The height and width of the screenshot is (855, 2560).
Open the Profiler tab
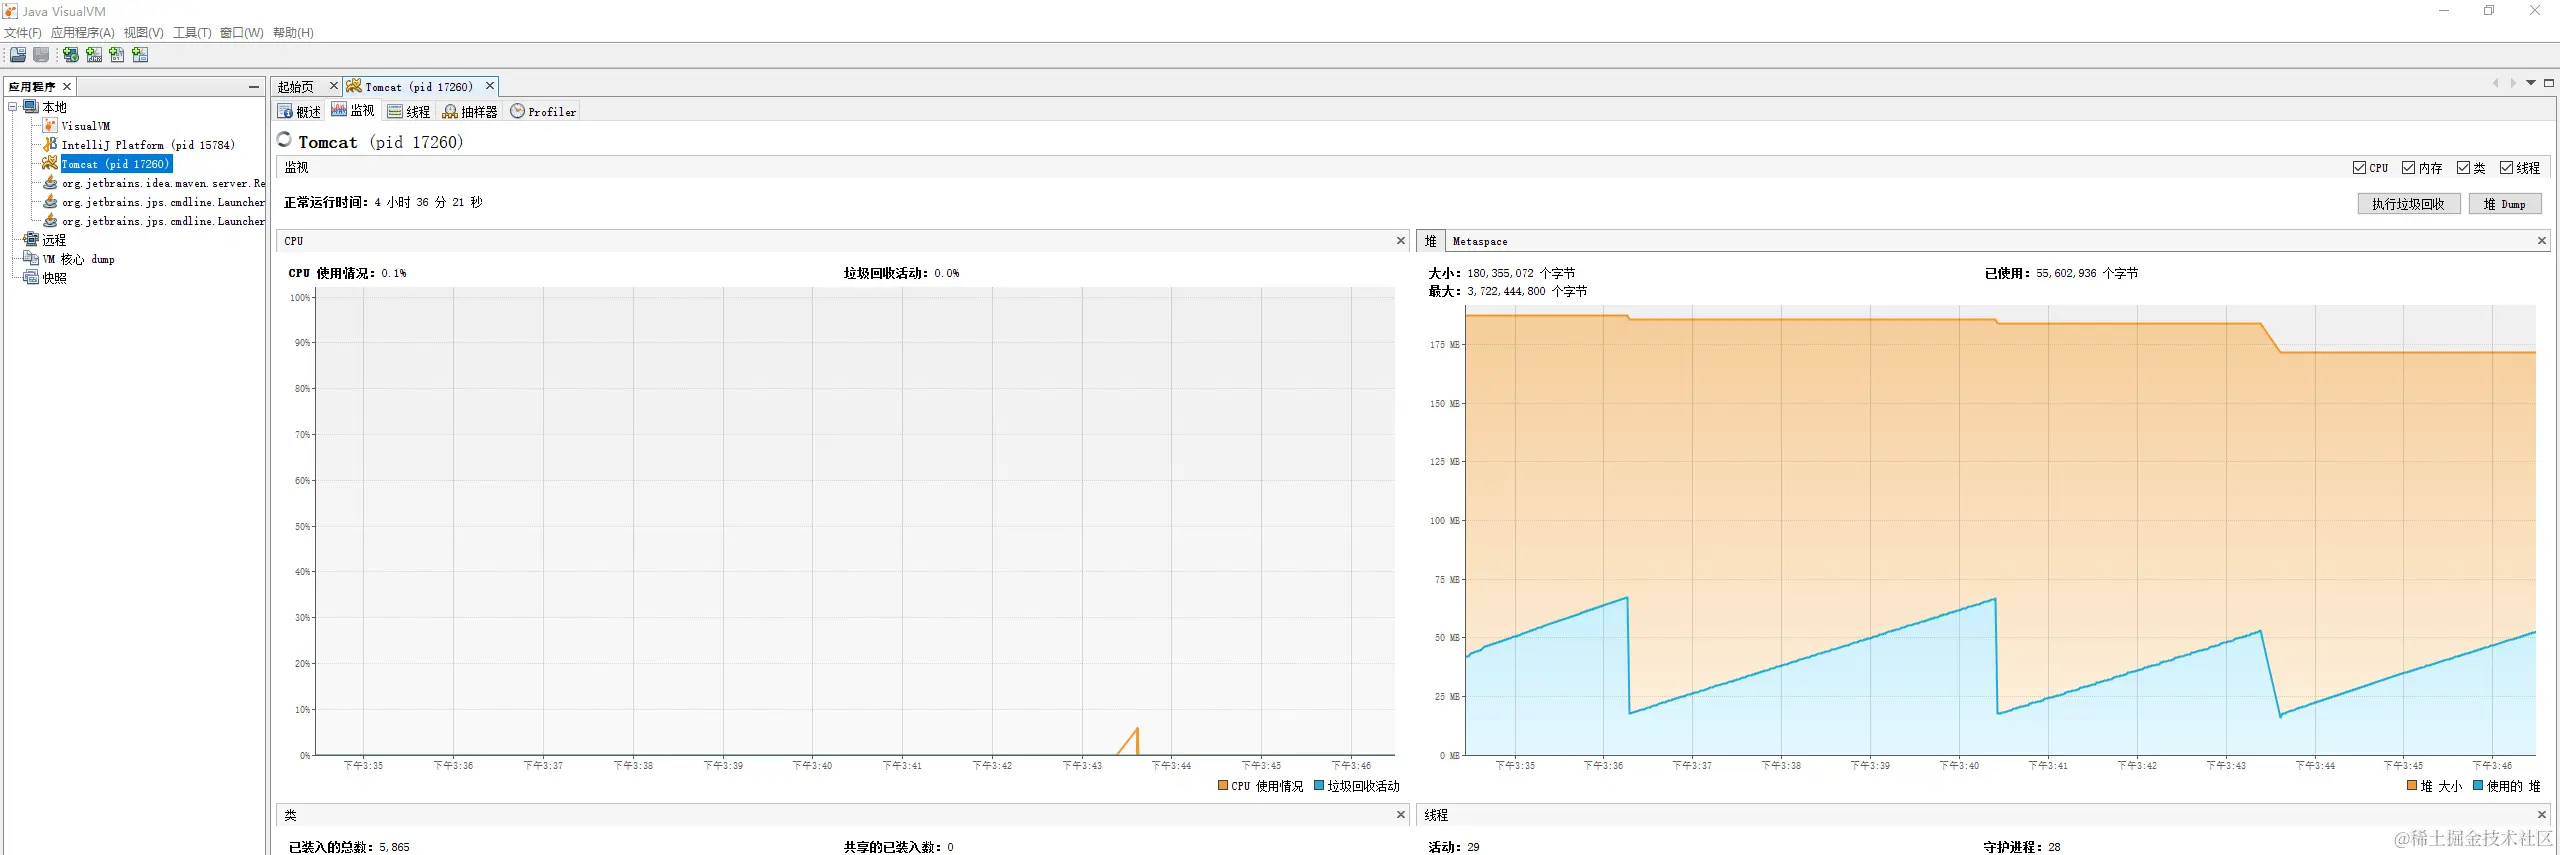pyautogui.click(x=543, y=112)
